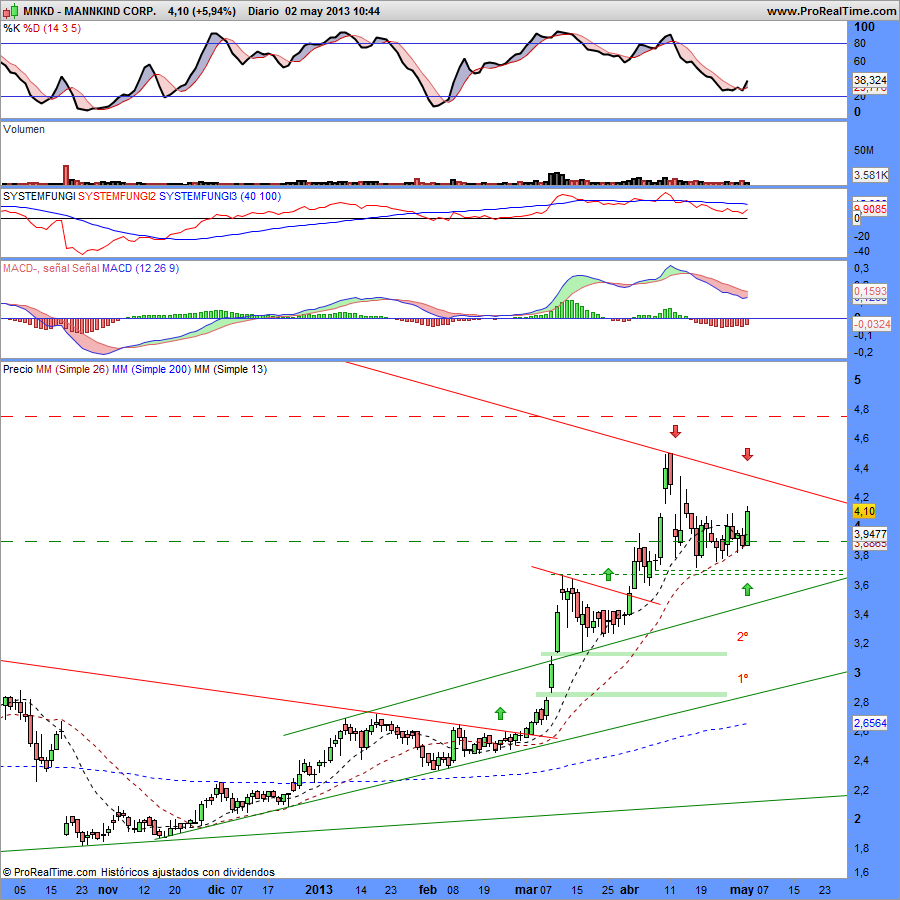Select the red "2°" annotation
Image resolution: width=900 pixels, height=900 pixels.
[x=742, y=637]
